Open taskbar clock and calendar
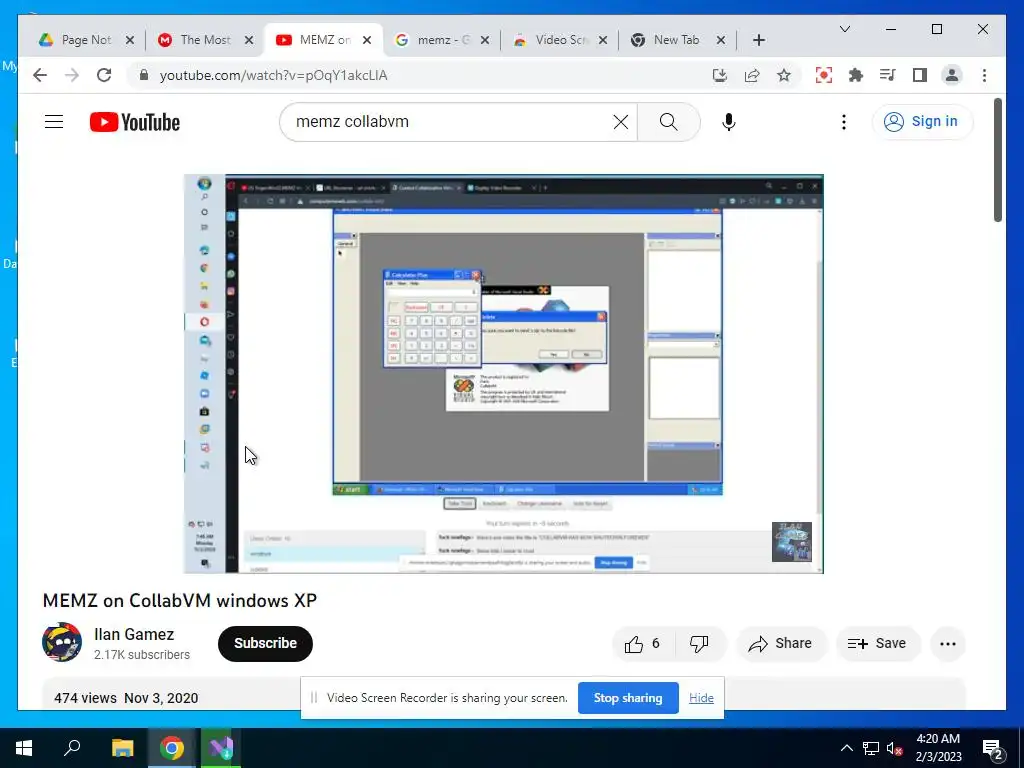Viewport: 1024px width, 768px height. pos(938,748)
